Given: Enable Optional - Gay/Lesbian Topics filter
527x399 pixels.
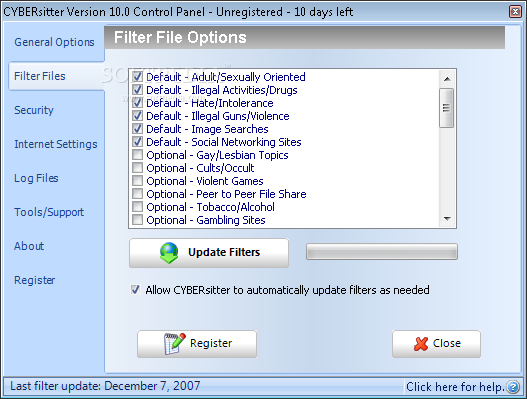Looking at the screenshot, I should pos(137,155).
